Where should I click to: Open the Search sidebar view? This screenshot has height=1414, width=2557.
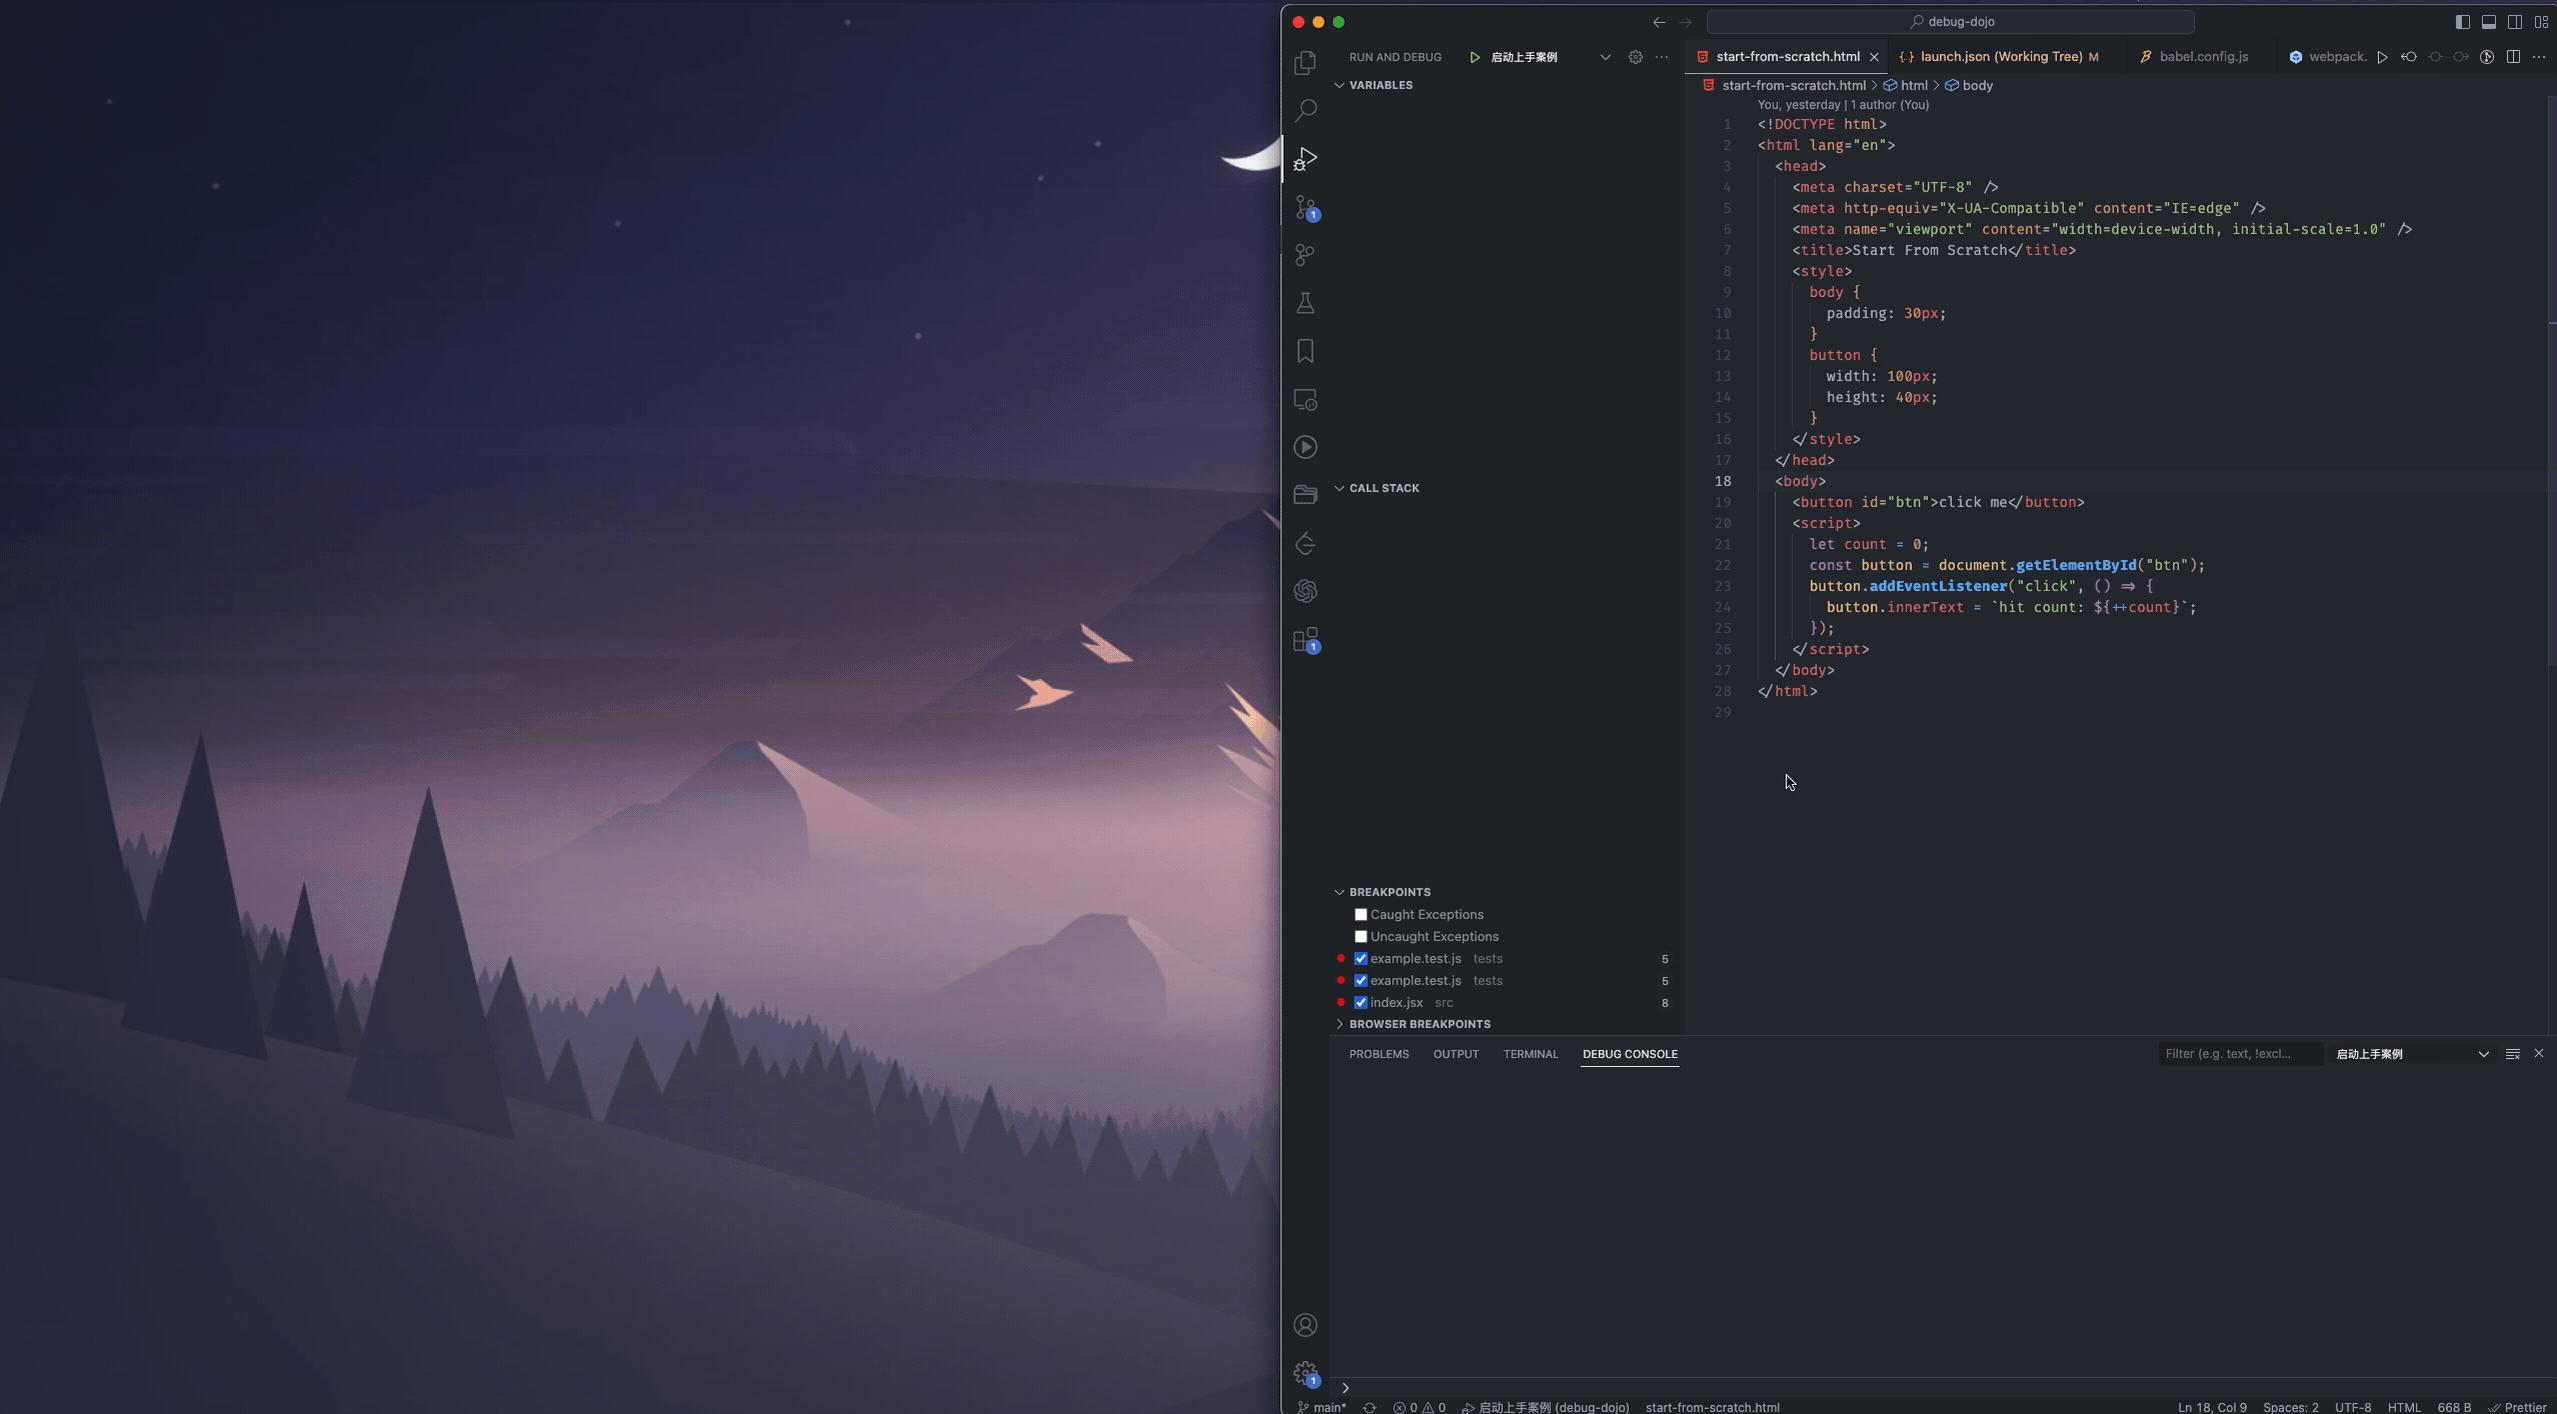pyautogui.click(x=1305, y=110)
